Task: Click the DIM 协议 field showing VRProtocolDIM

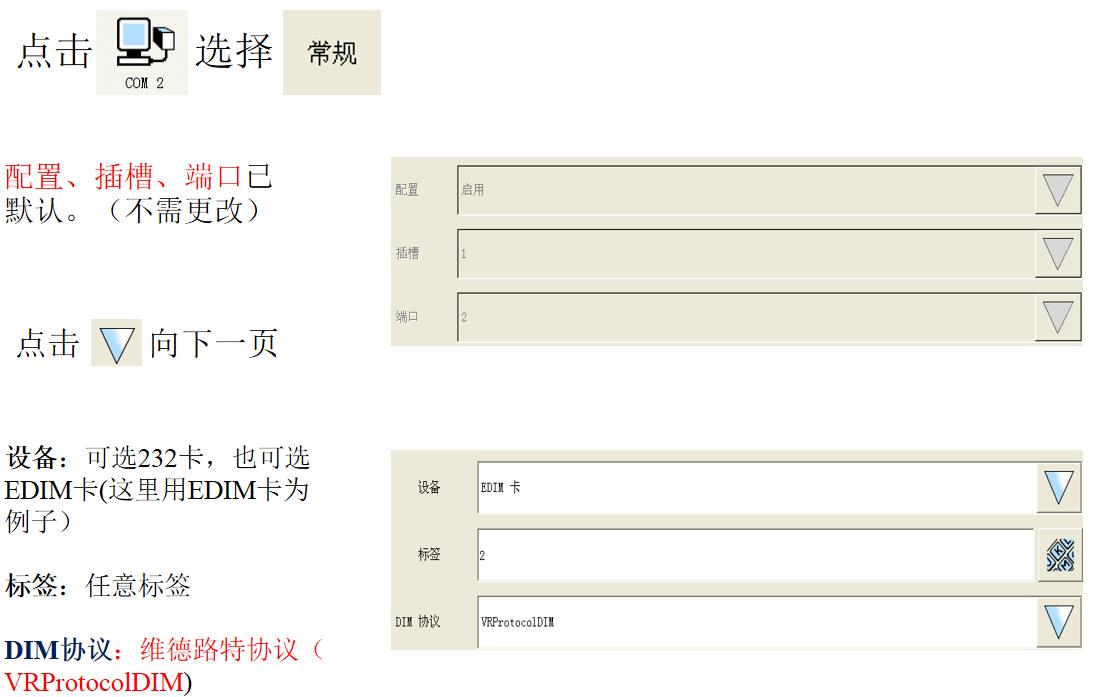Action: coord(755,622)
